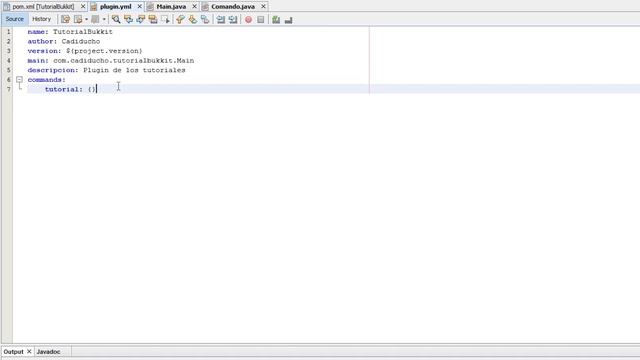The height and width of the screenshot is (360, 640).
Task: Go to Previous Bookmark icon
Action: tap(180, 19)
